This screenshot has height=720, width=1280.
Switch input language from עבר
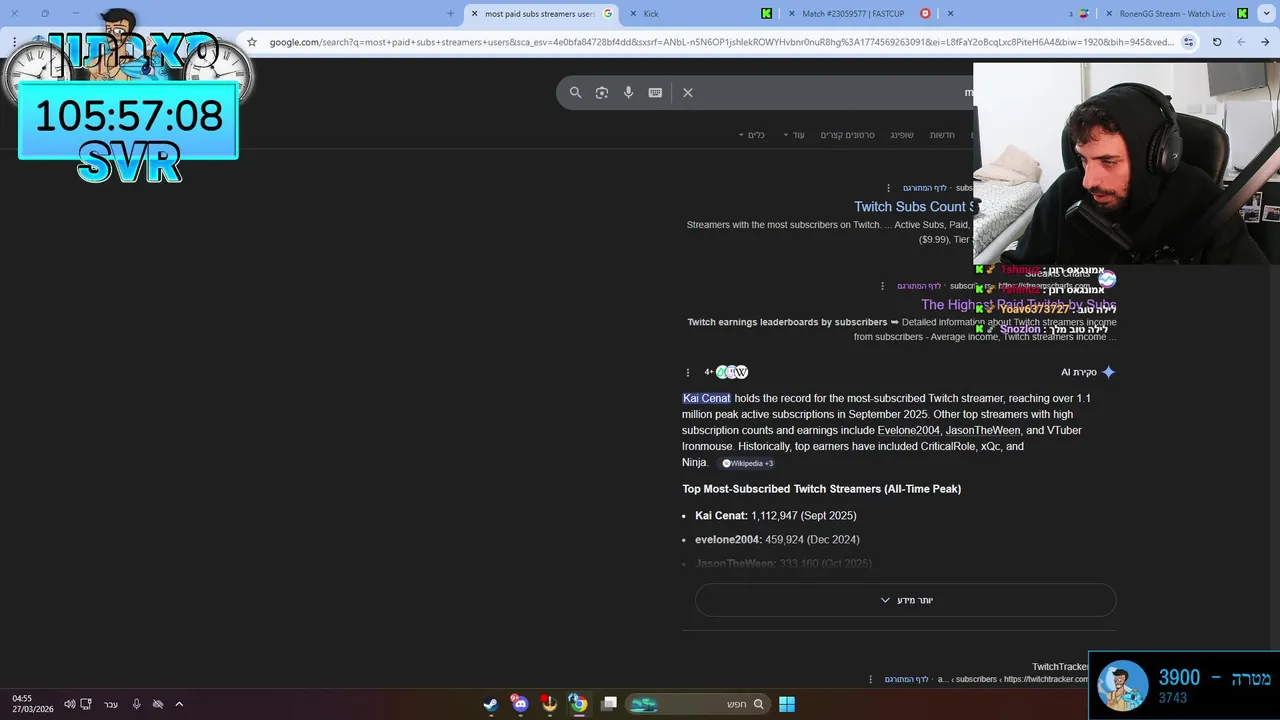(x=111, y=704)
